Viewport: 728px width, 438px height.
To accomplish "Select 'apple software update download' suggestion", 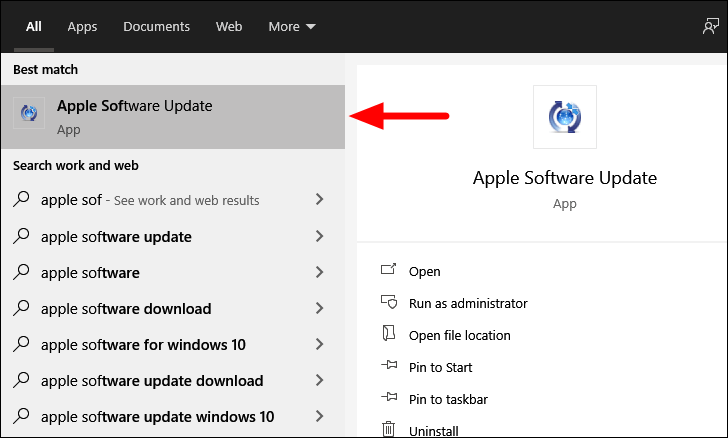I will coord(152,381).
